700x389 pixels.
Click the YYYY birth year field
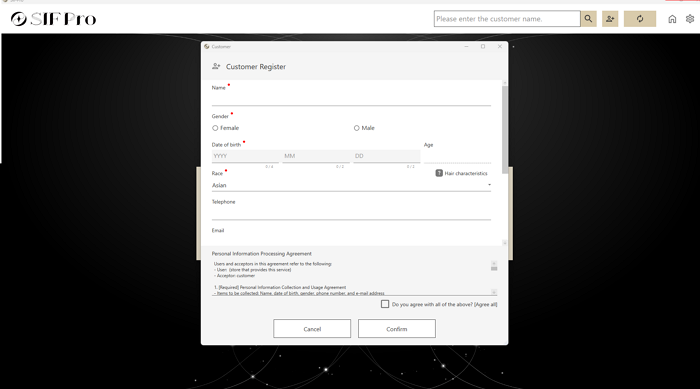(x=245, y=156)
